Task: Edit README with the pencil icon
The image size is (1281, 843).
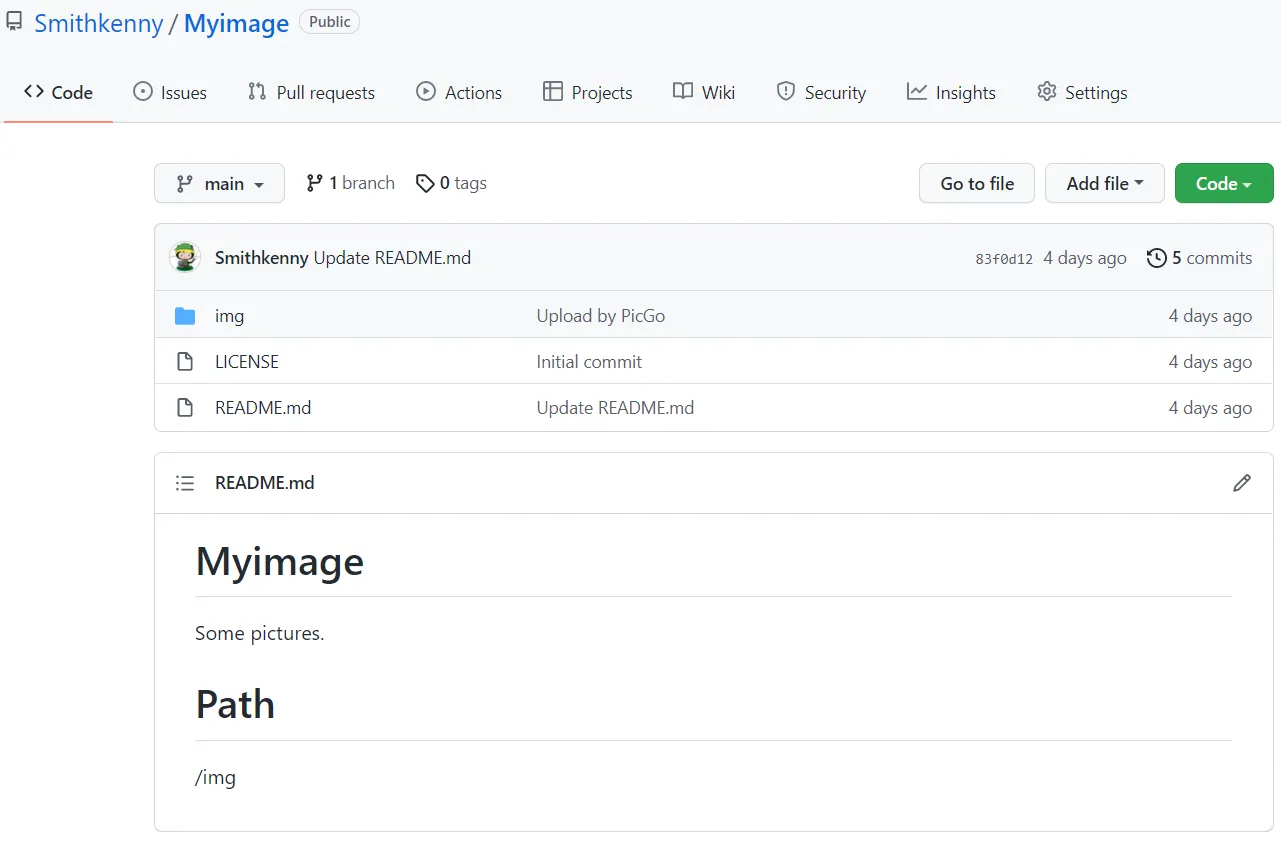Action: (x=1242, y=483)
